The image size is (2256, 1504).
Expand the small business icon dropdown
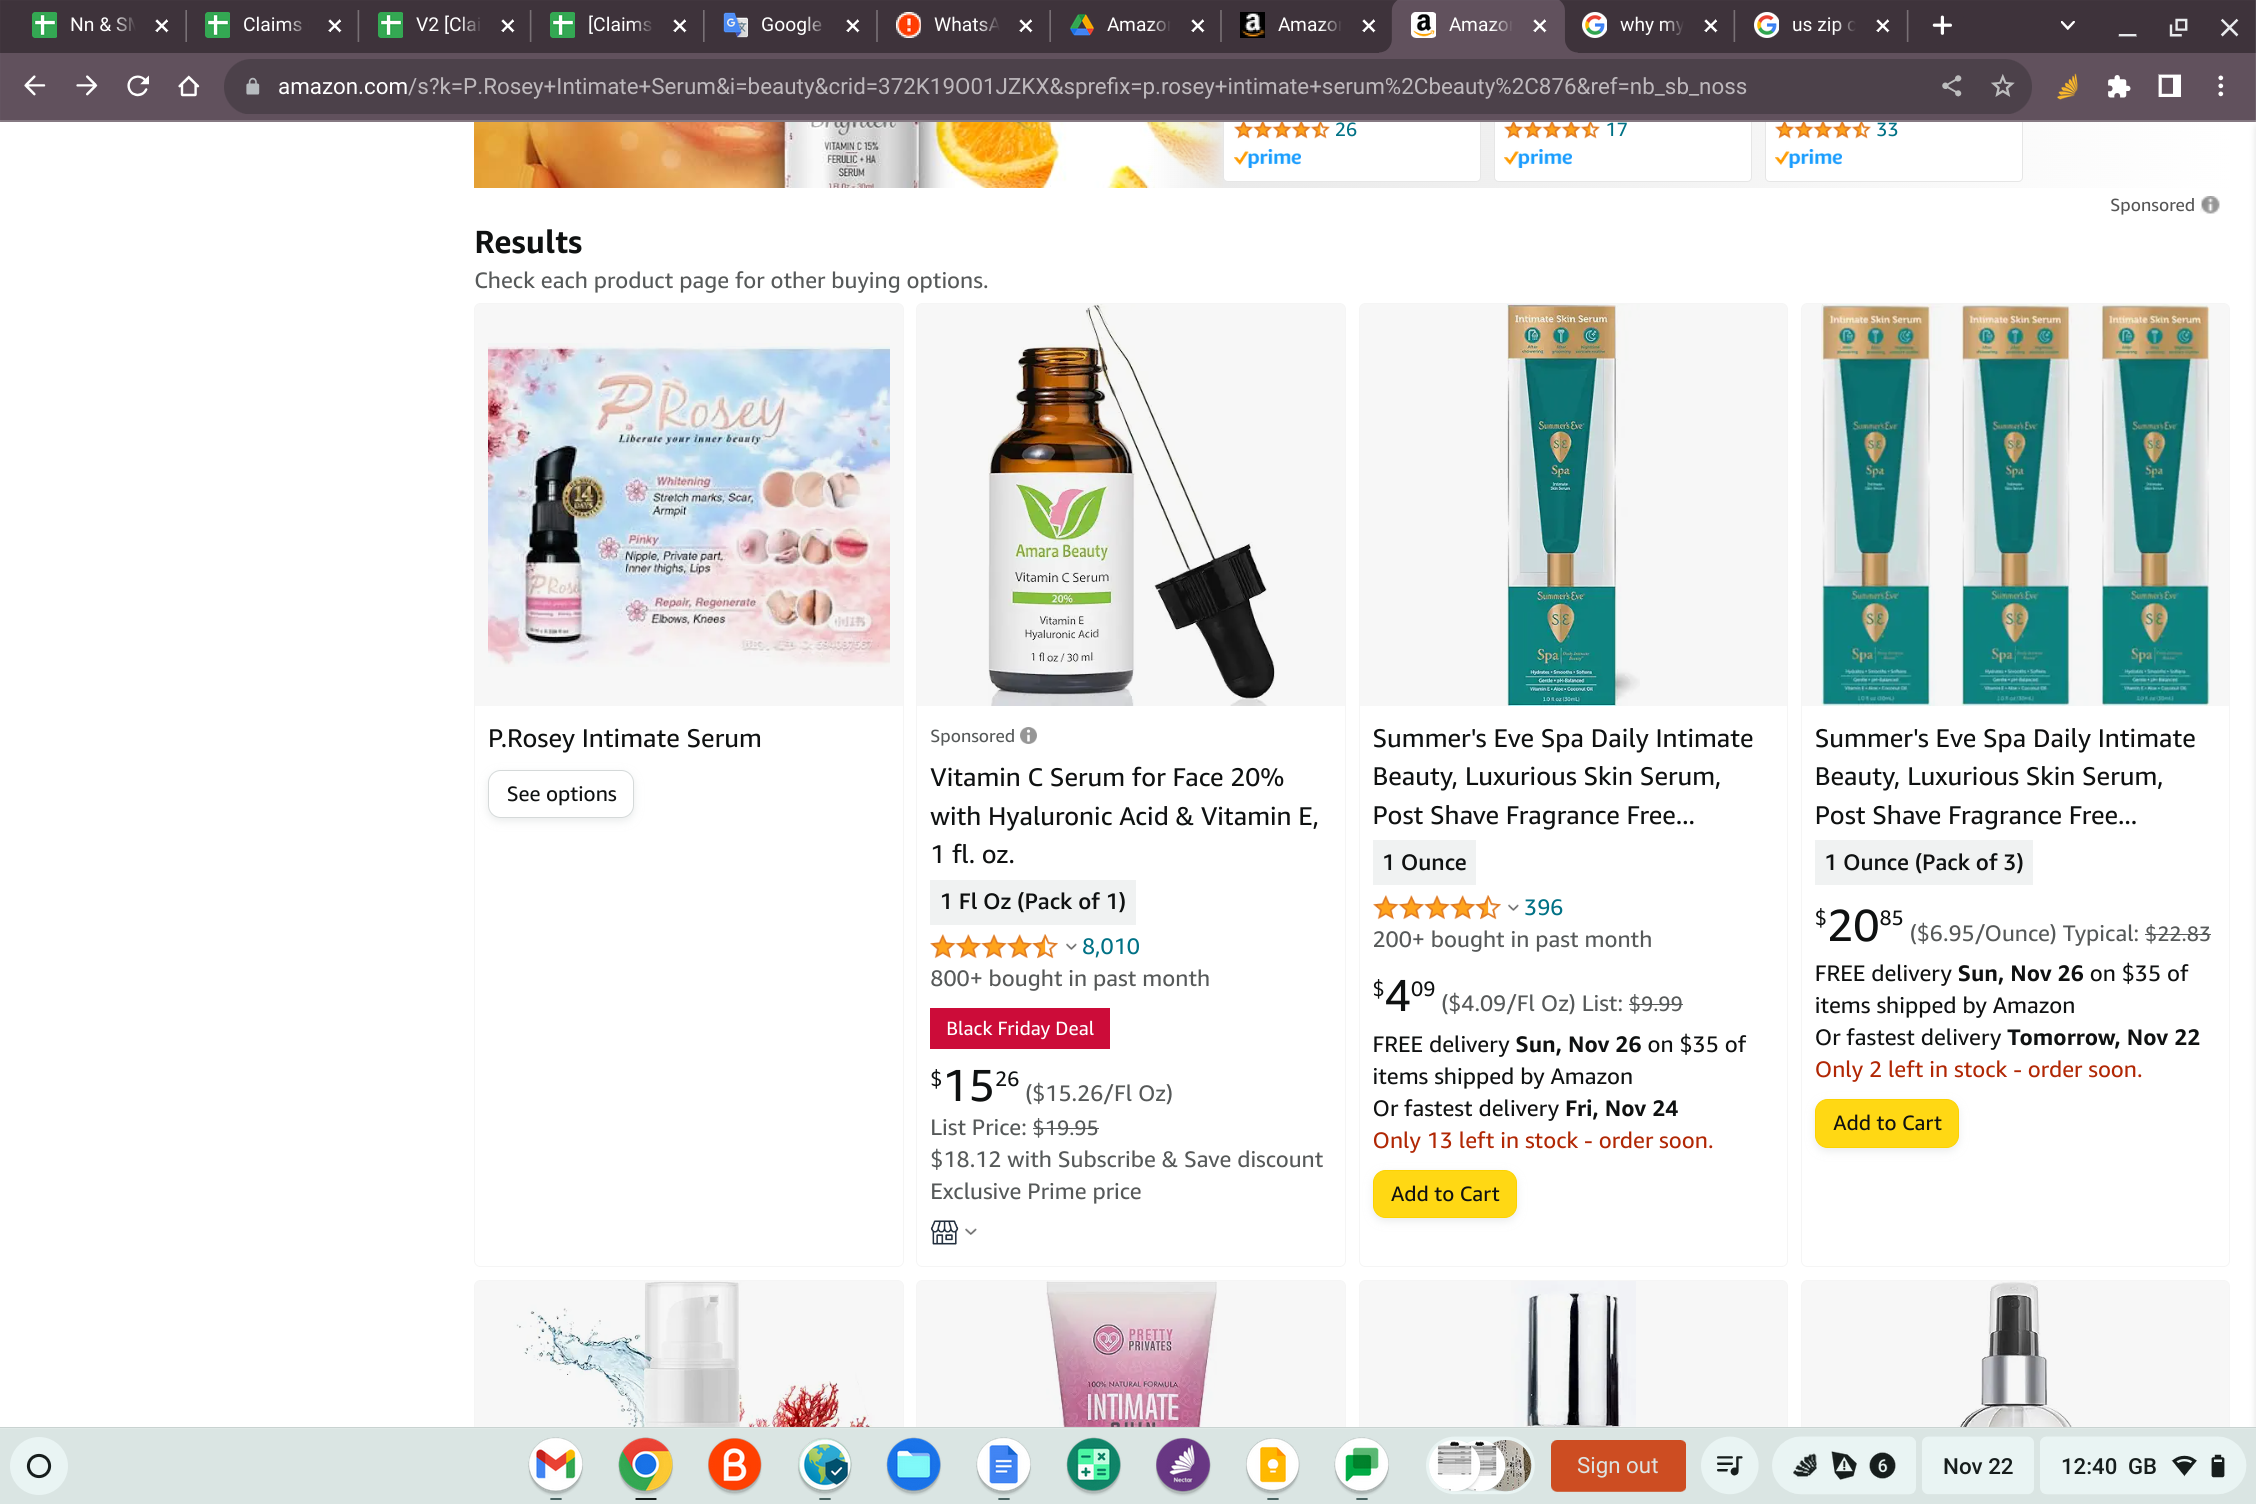coord(955,1232)
